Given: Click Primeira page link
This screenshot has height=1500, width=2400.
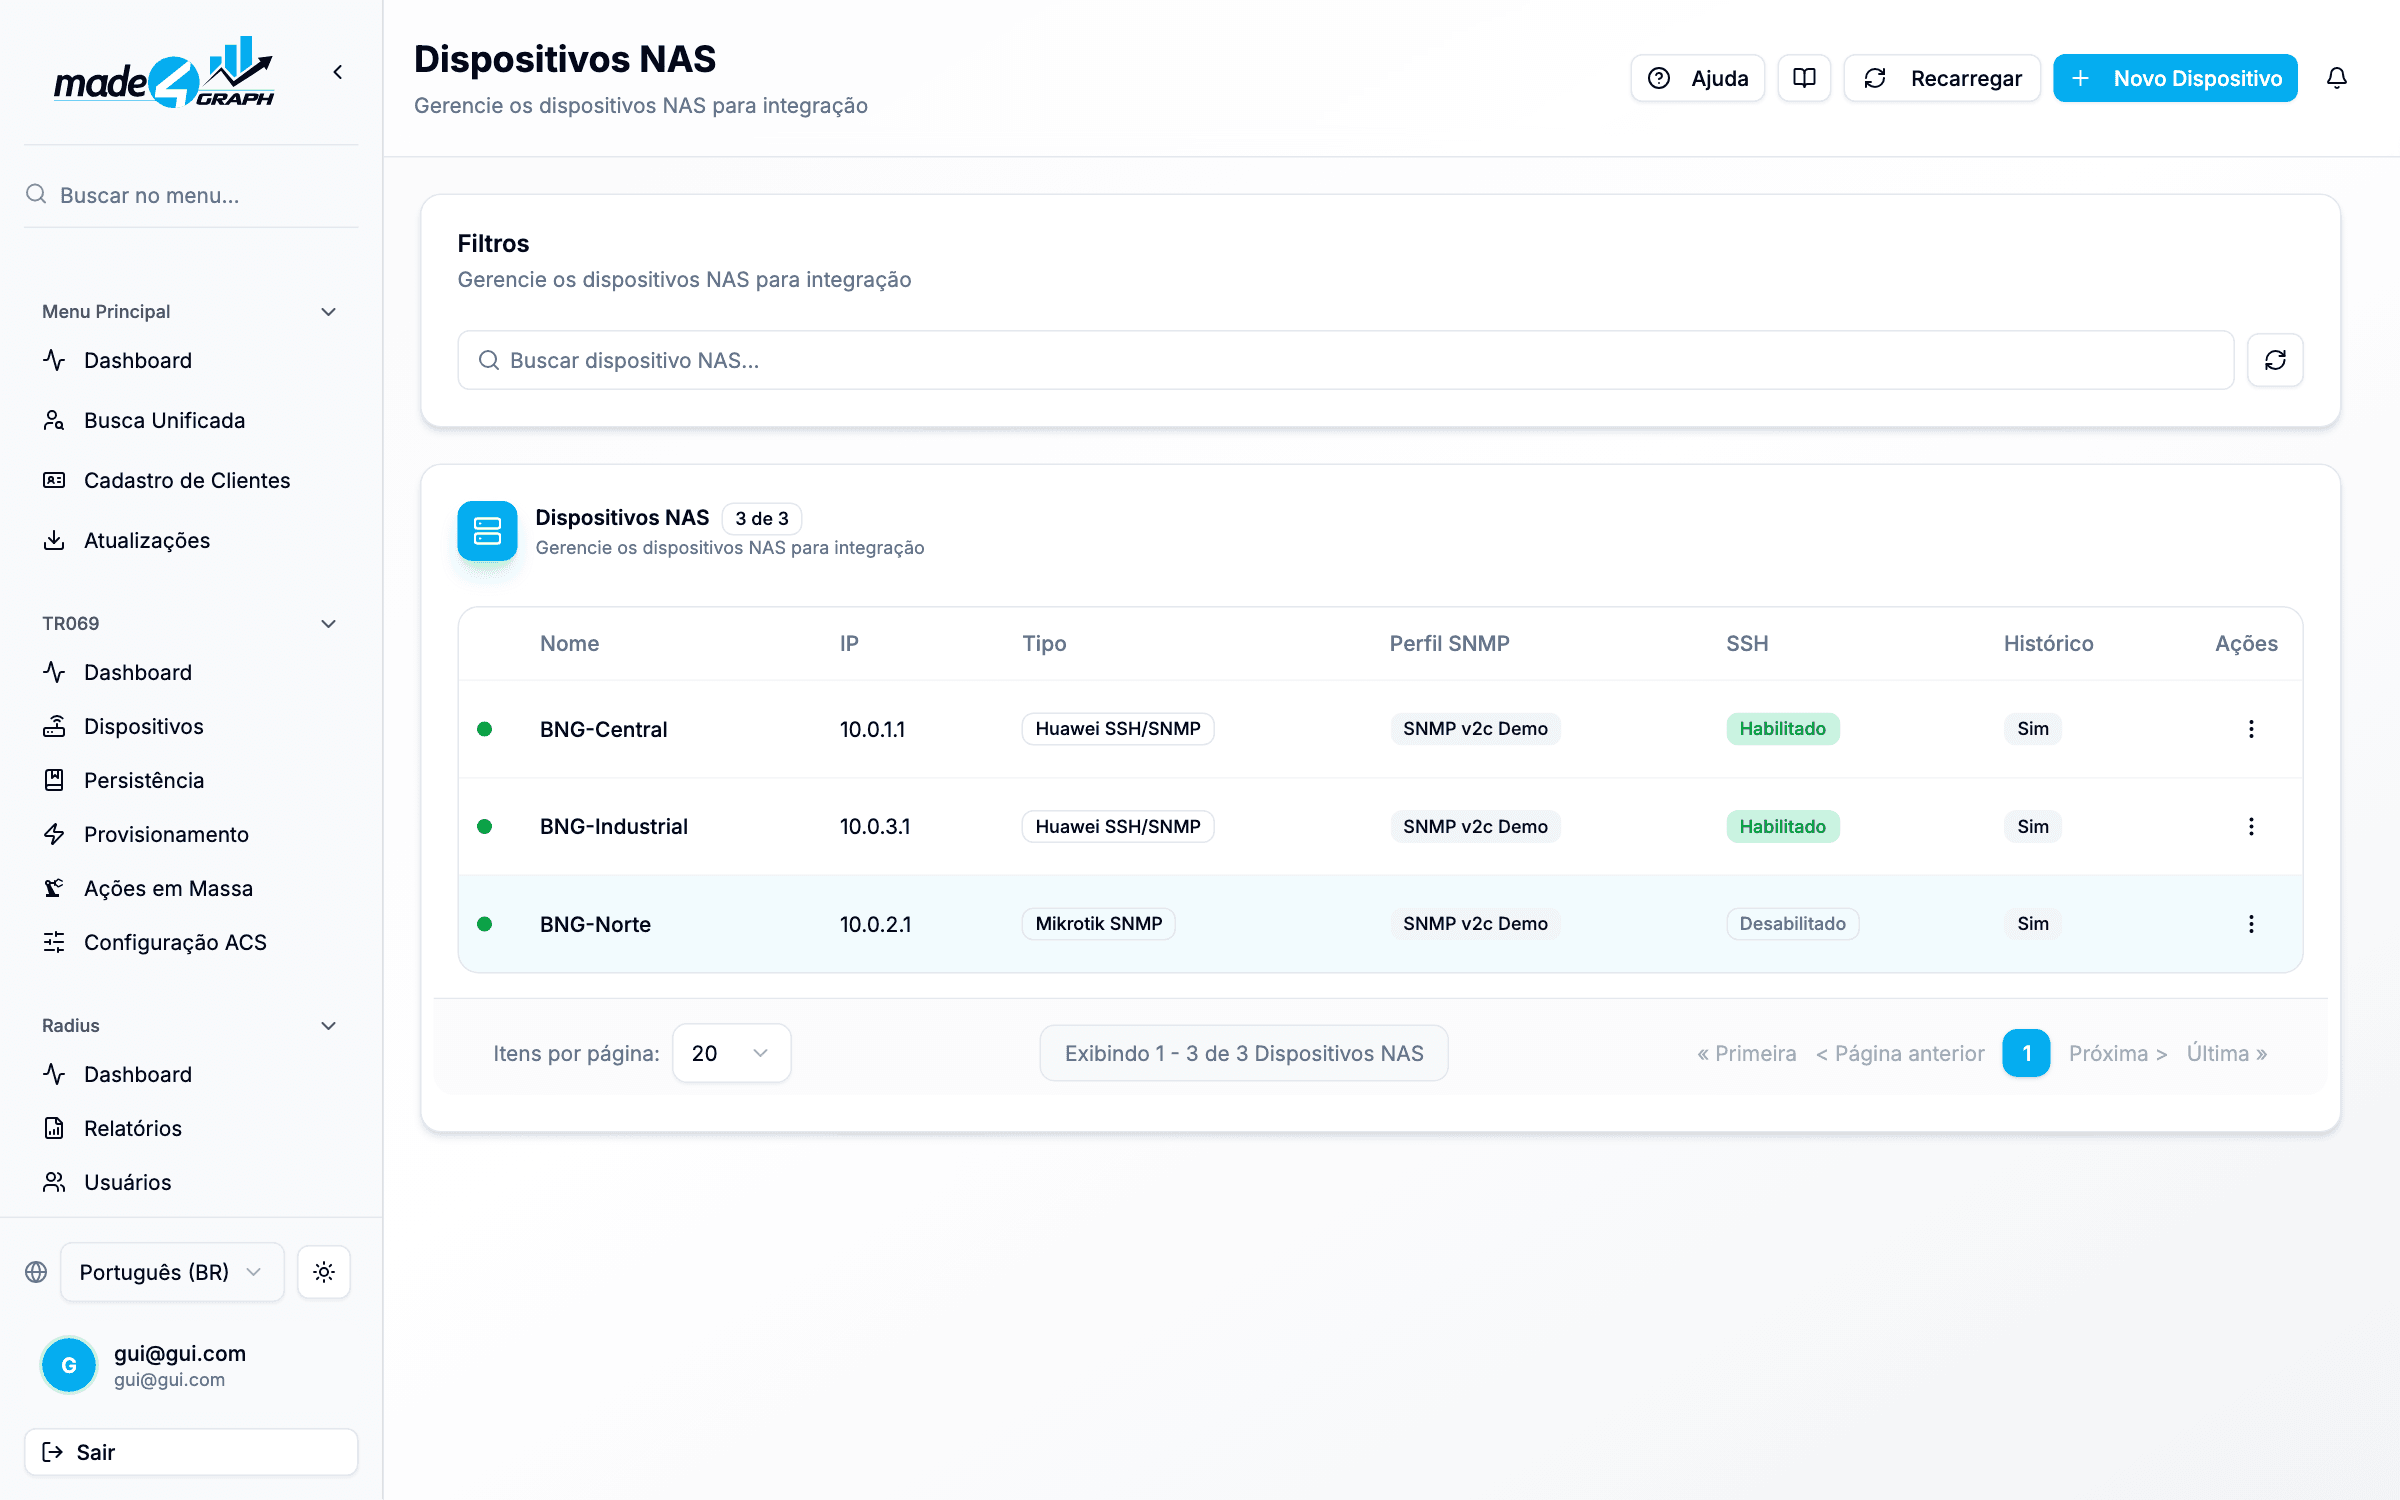Looking at the screenshot, I should [1747, 1053].
